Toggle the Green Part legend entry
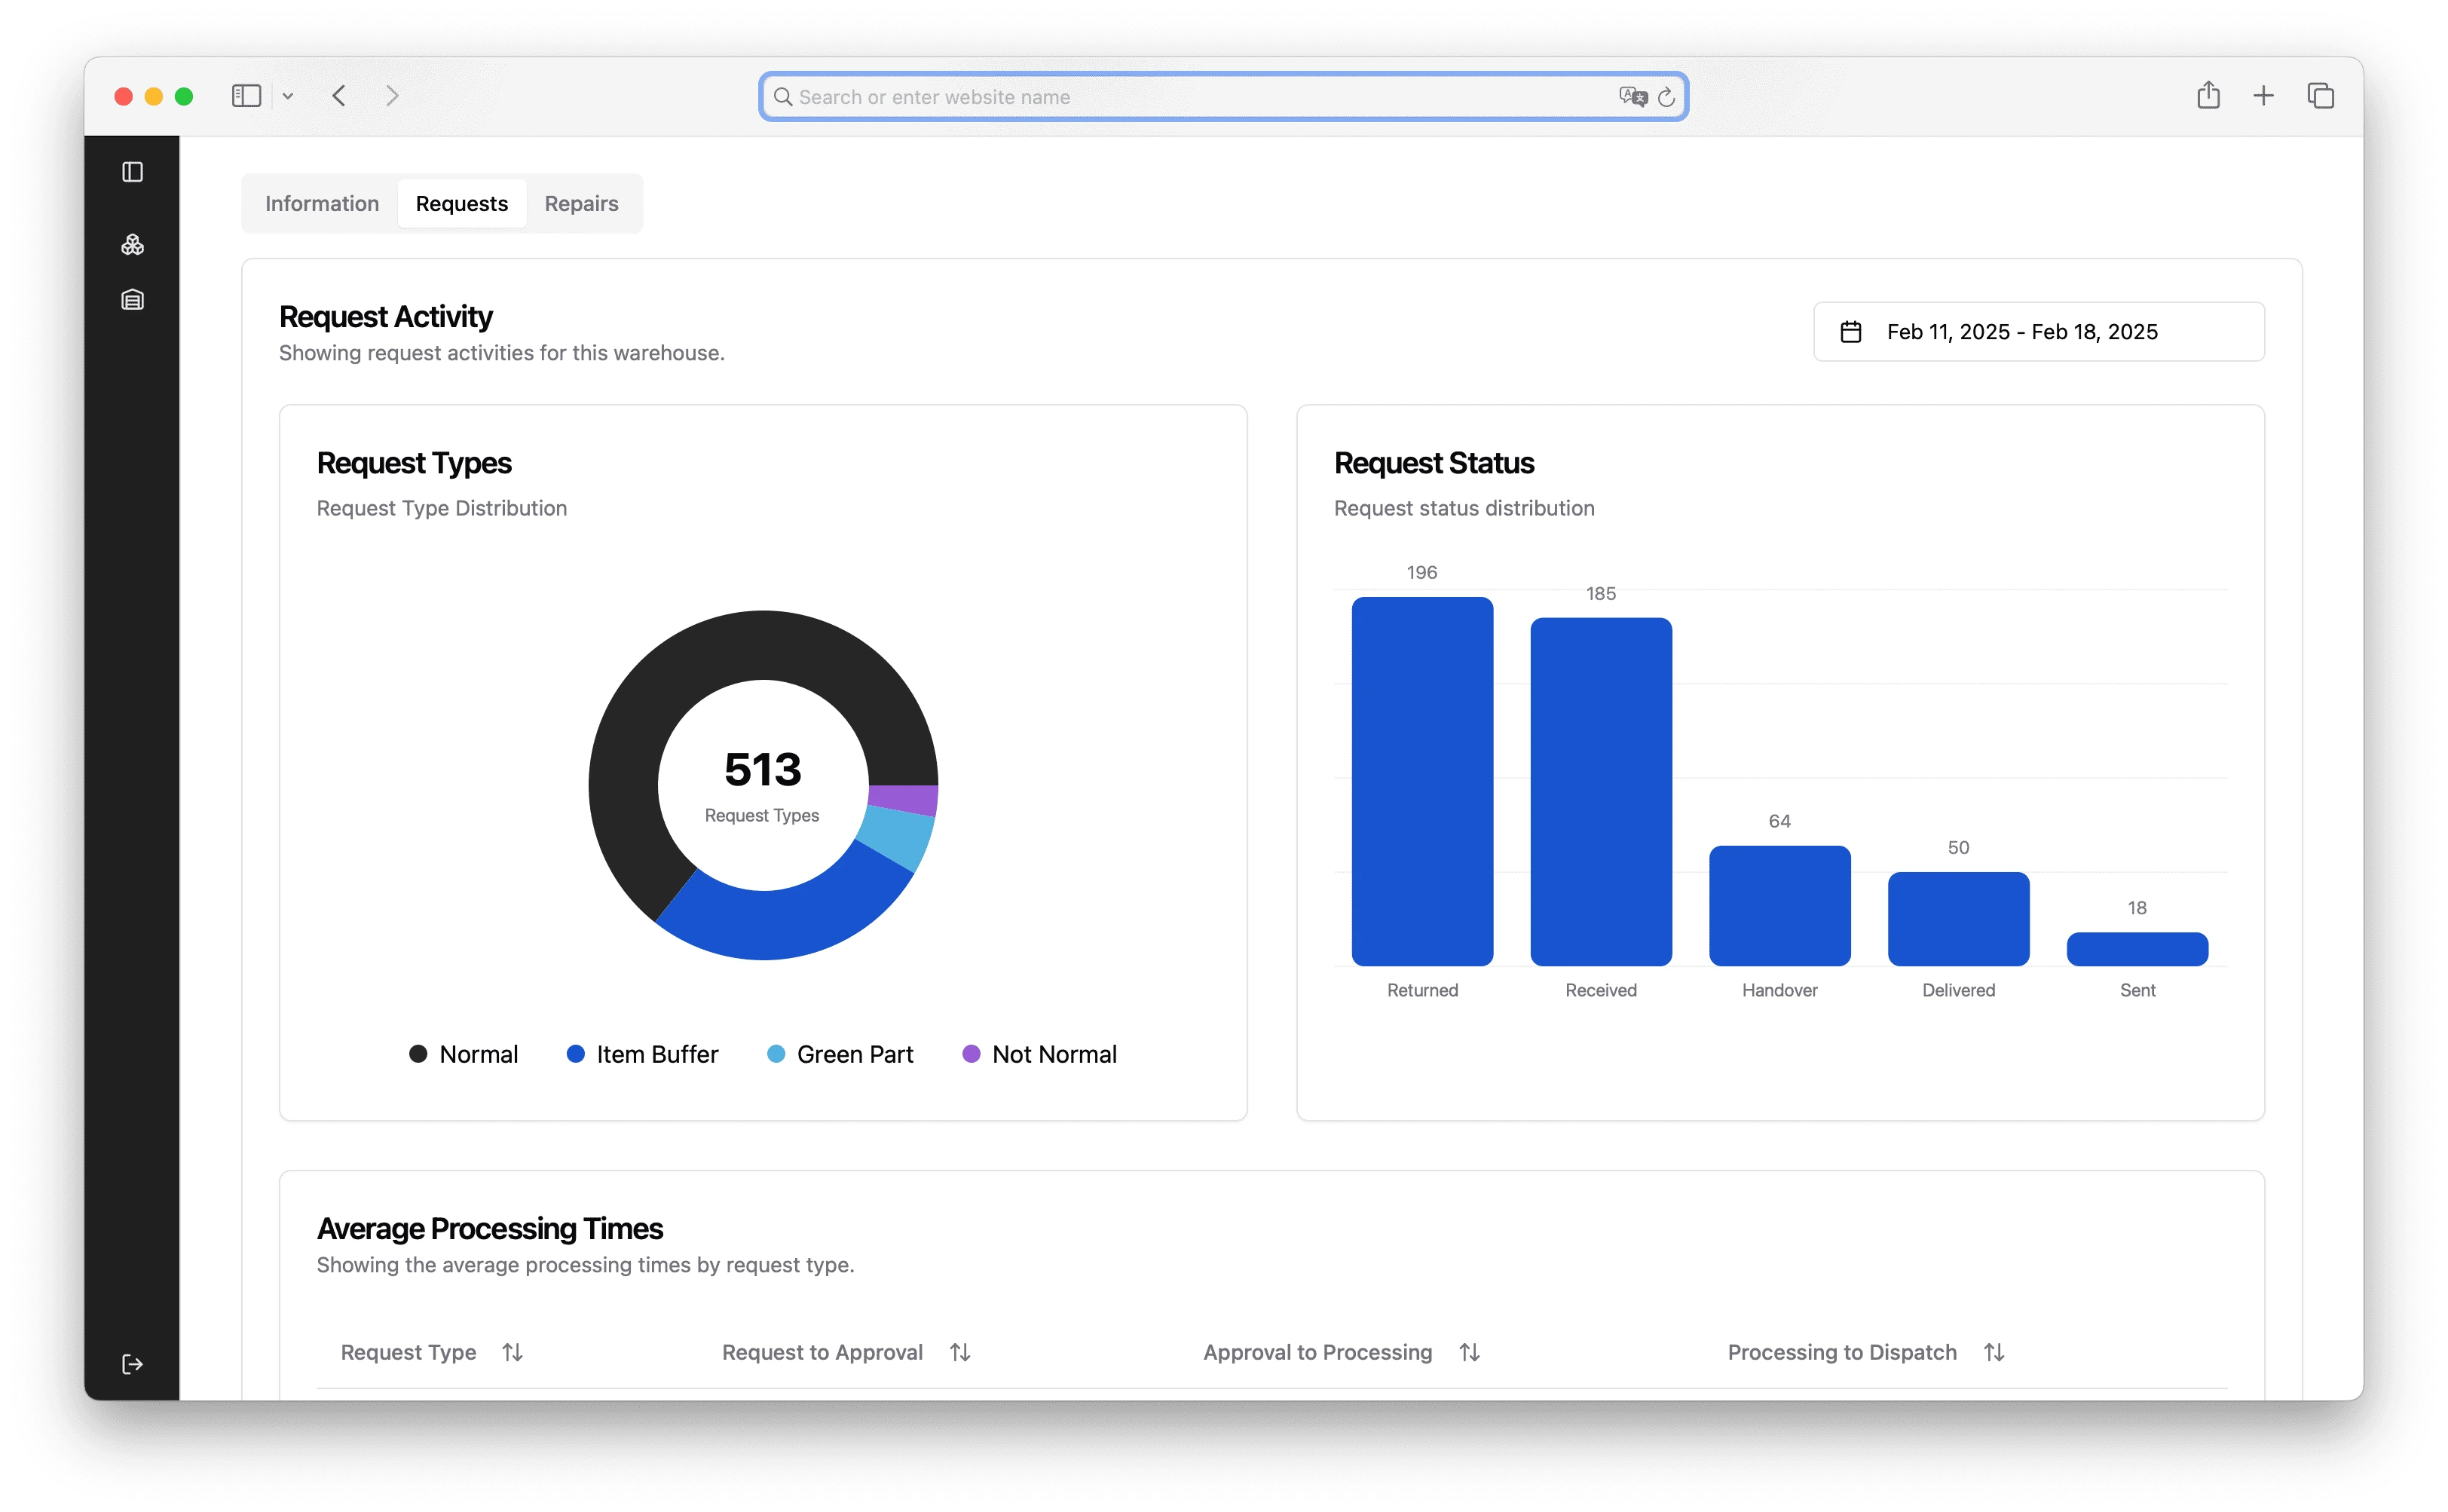The width and height of the screenshot is (2448, 1512). click(839, 1053)
